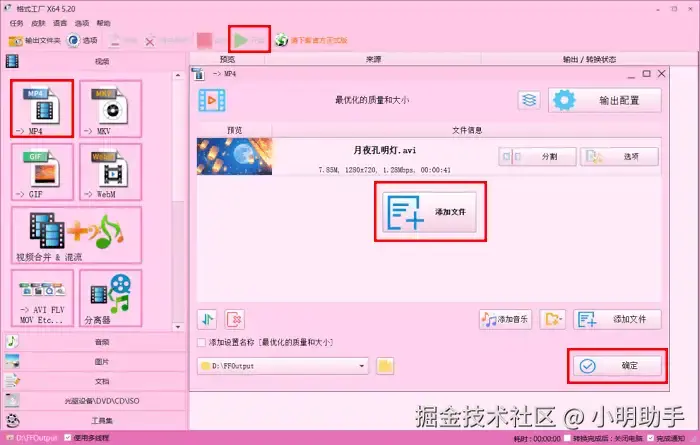
Task: Click the 选项 button for 月夜孔明灯.avi
Action: (619, 157)
